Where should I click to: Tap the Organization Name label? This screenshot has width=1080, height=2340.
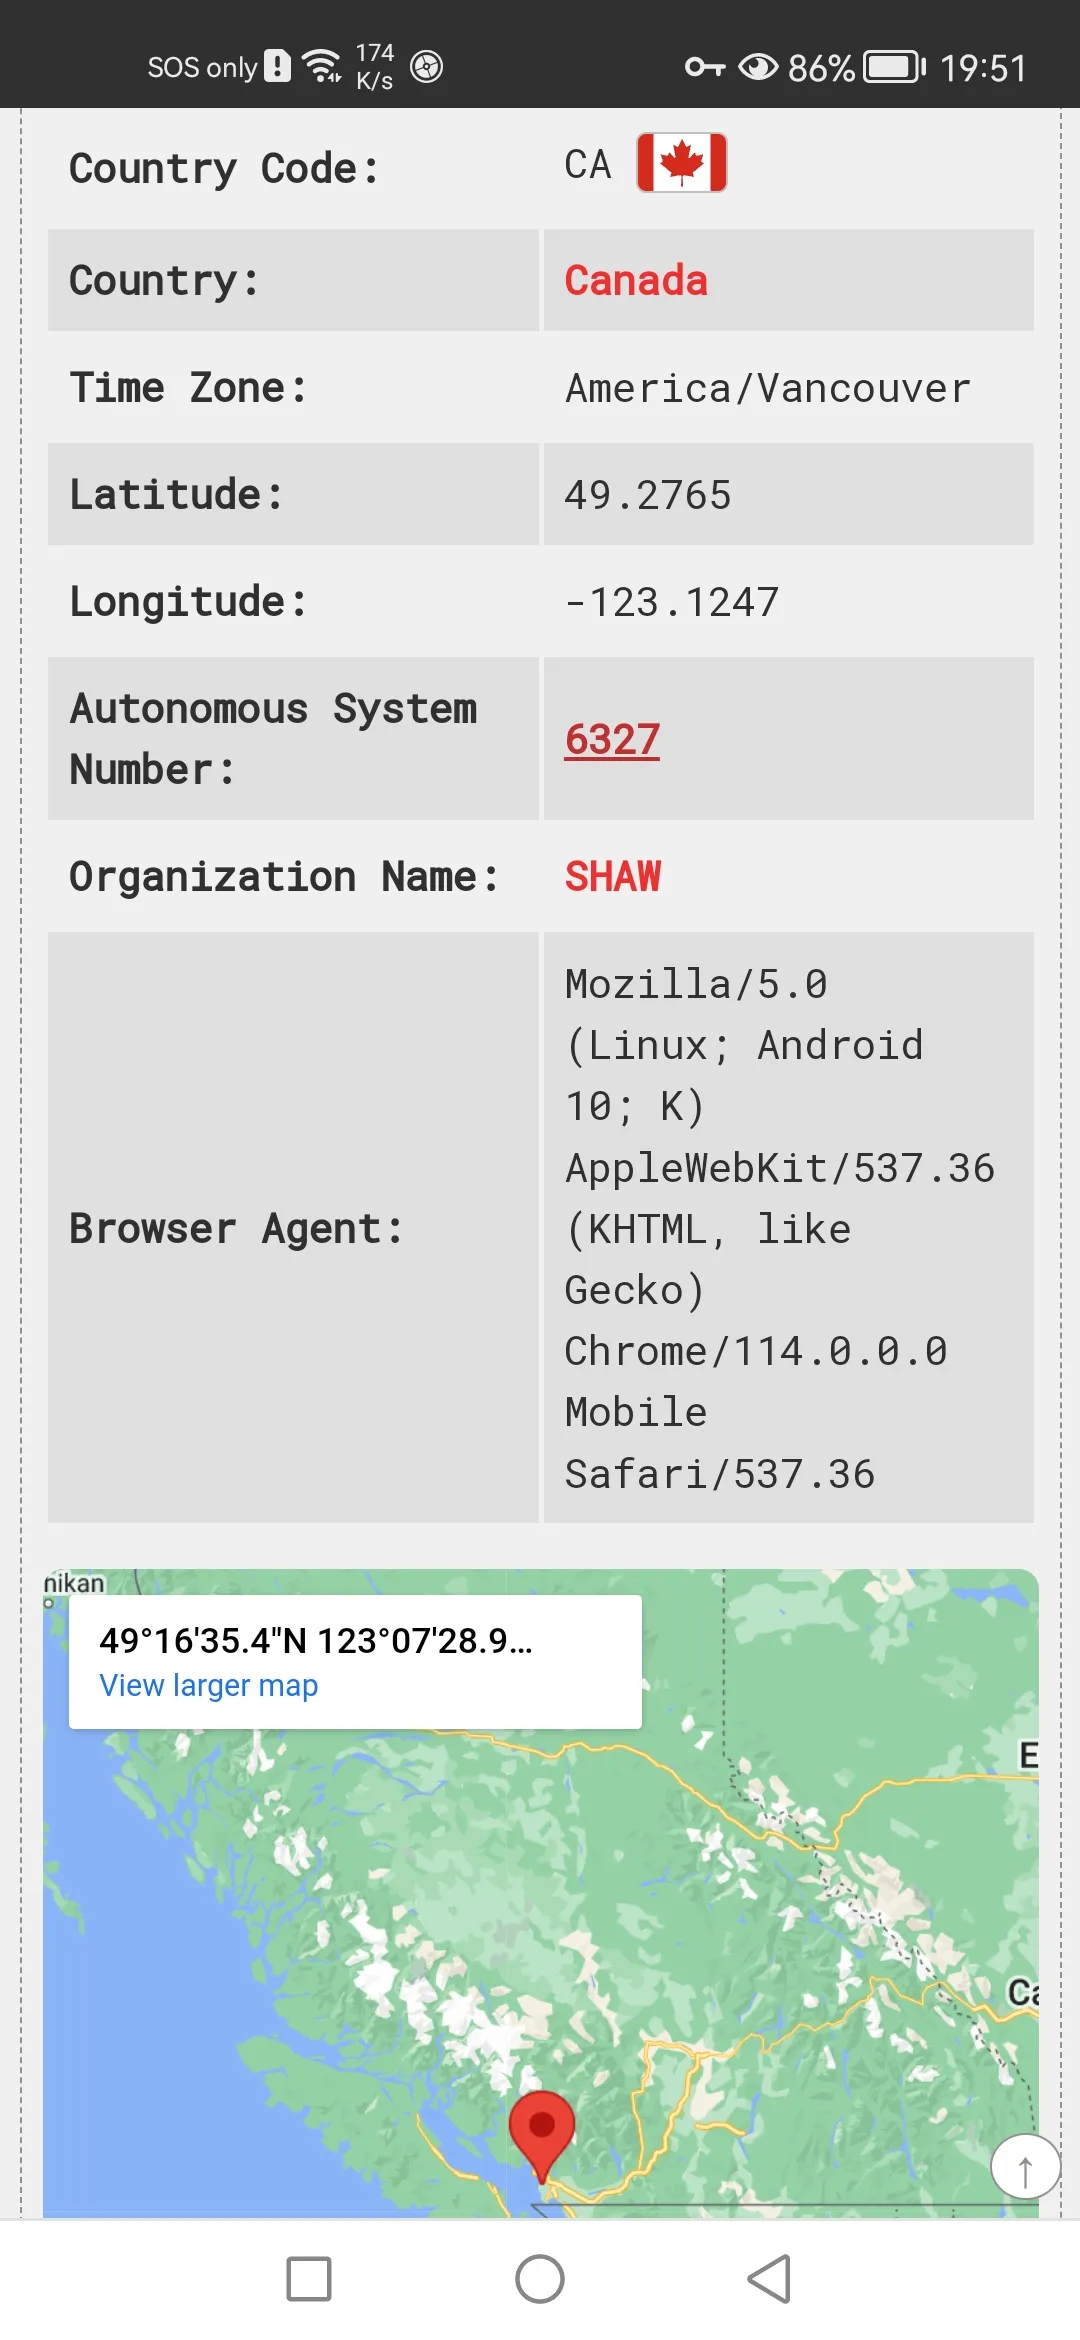[x=284, y=877]
